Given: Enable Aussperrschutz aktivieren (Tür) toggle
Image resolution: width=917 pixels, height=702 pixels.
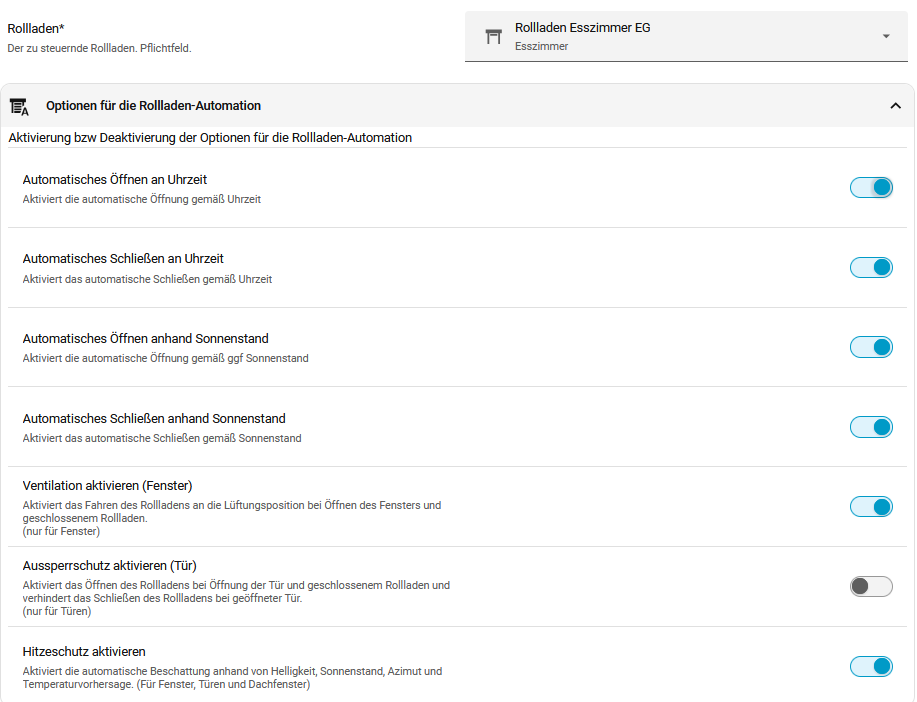Looking at the screenshot, I should pyautogui.click(x=871, y=586).
